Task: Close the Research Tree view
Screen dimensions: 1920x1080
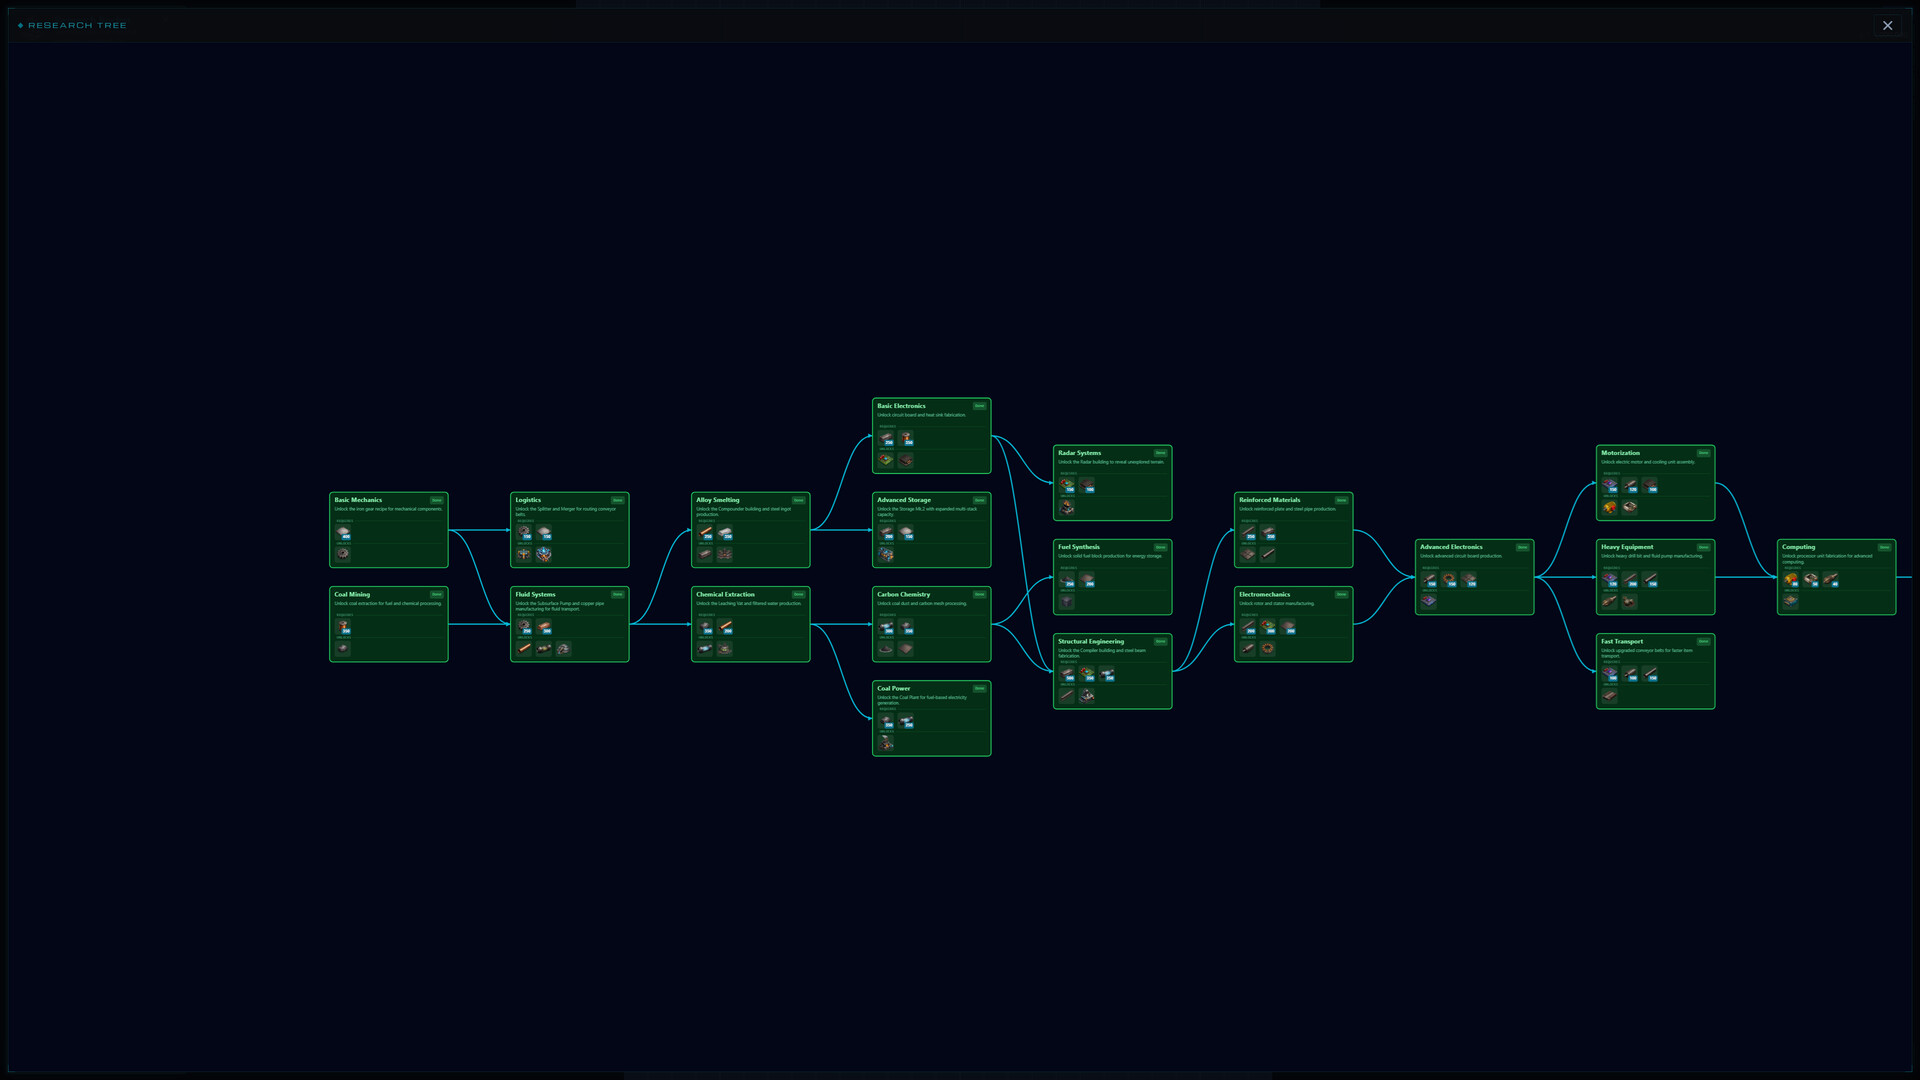Action: pos(1887,25)
